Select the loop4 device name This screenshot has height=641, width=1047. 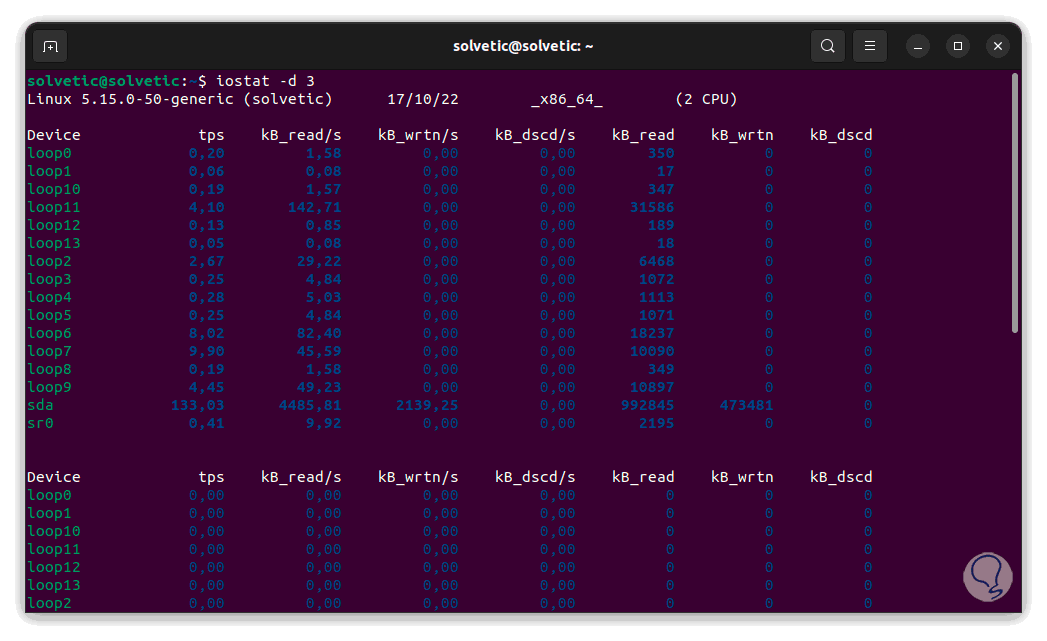49,298
